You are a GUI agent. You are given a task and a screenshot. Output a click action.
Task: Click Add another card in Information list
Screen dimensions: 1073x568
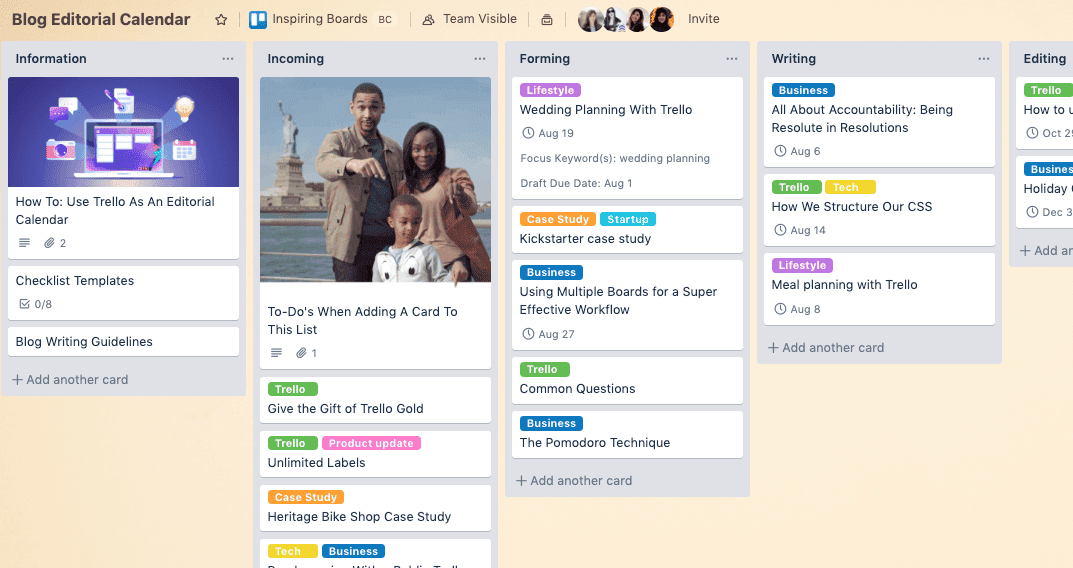coord(70,380)
